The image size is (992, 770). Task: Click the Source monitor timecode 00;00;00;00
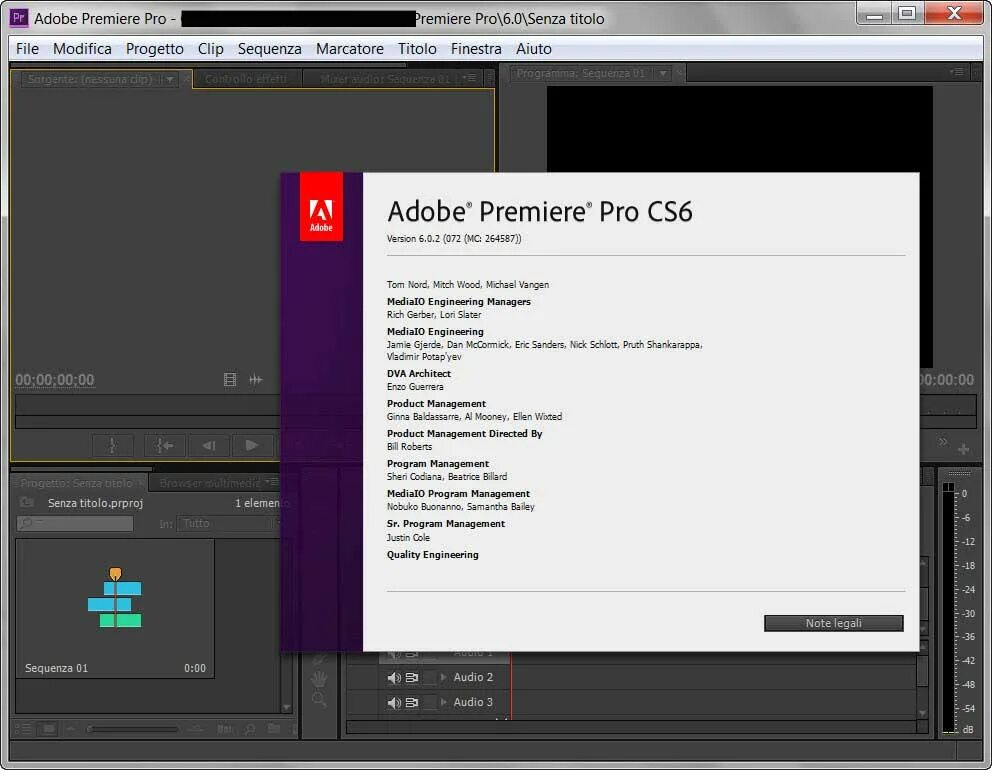coord(55,380)
